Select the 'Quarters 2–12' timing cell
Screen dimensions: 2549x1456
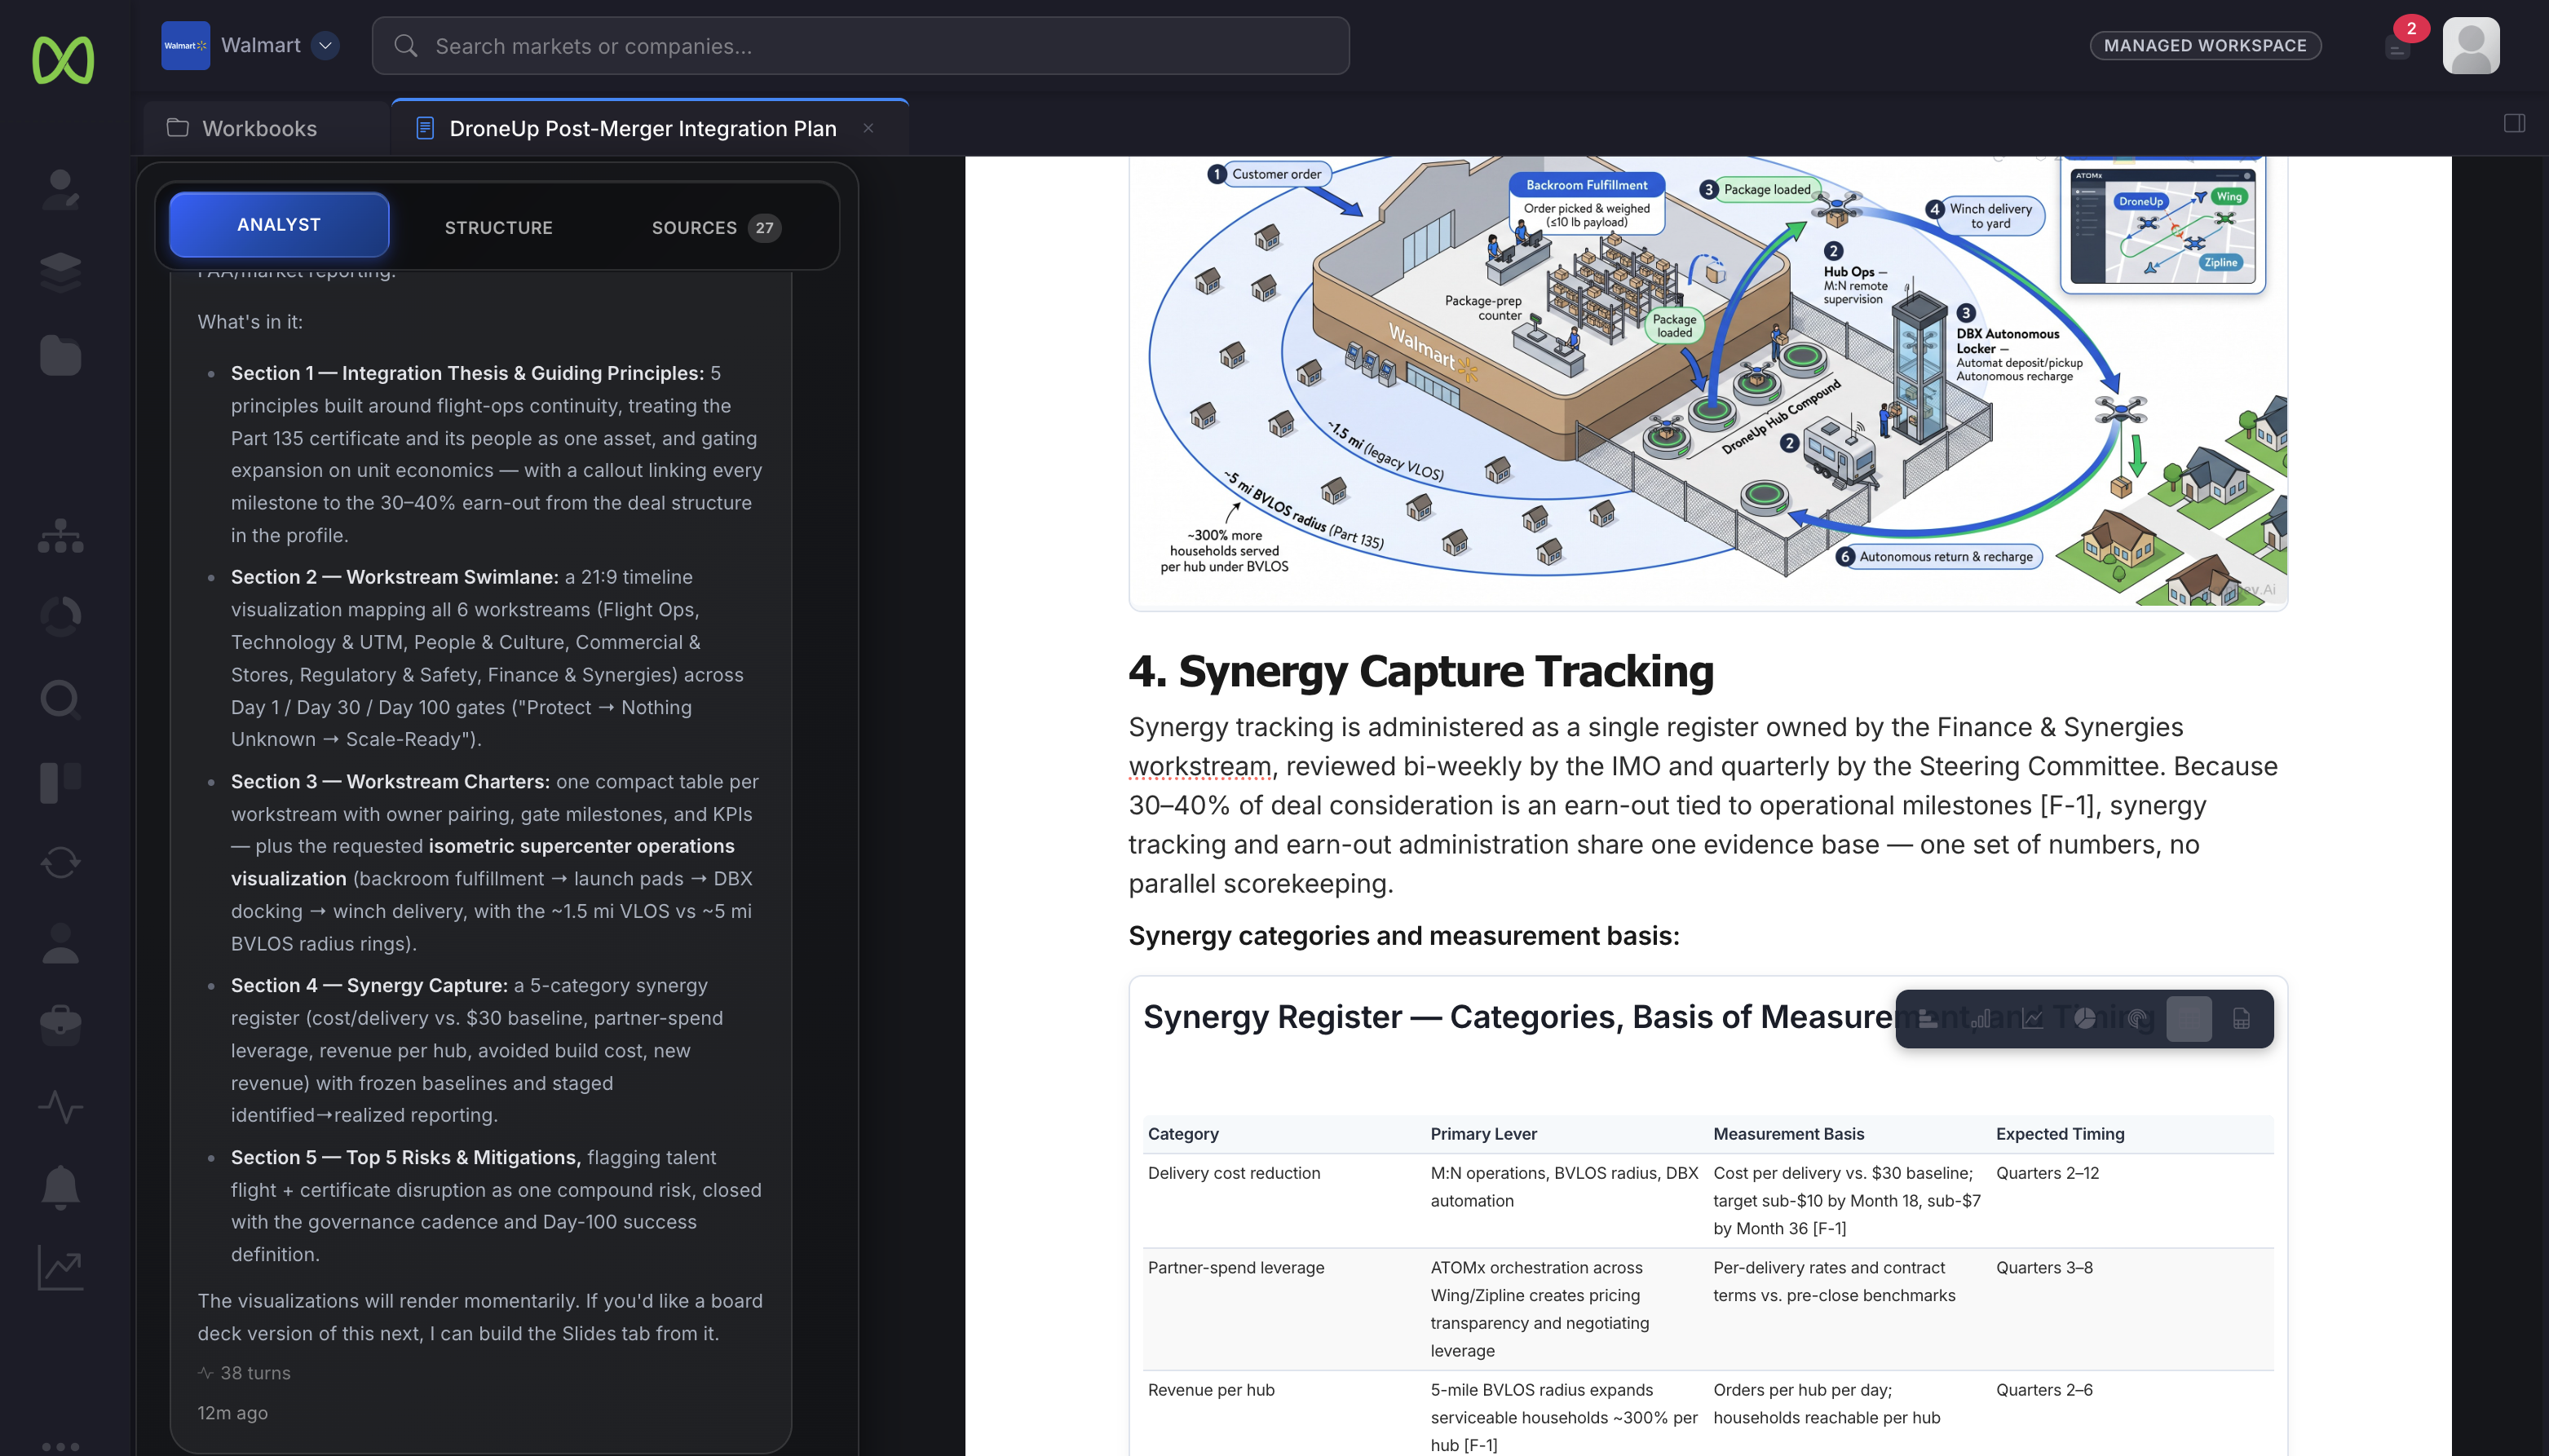tap(2047, 1173)
